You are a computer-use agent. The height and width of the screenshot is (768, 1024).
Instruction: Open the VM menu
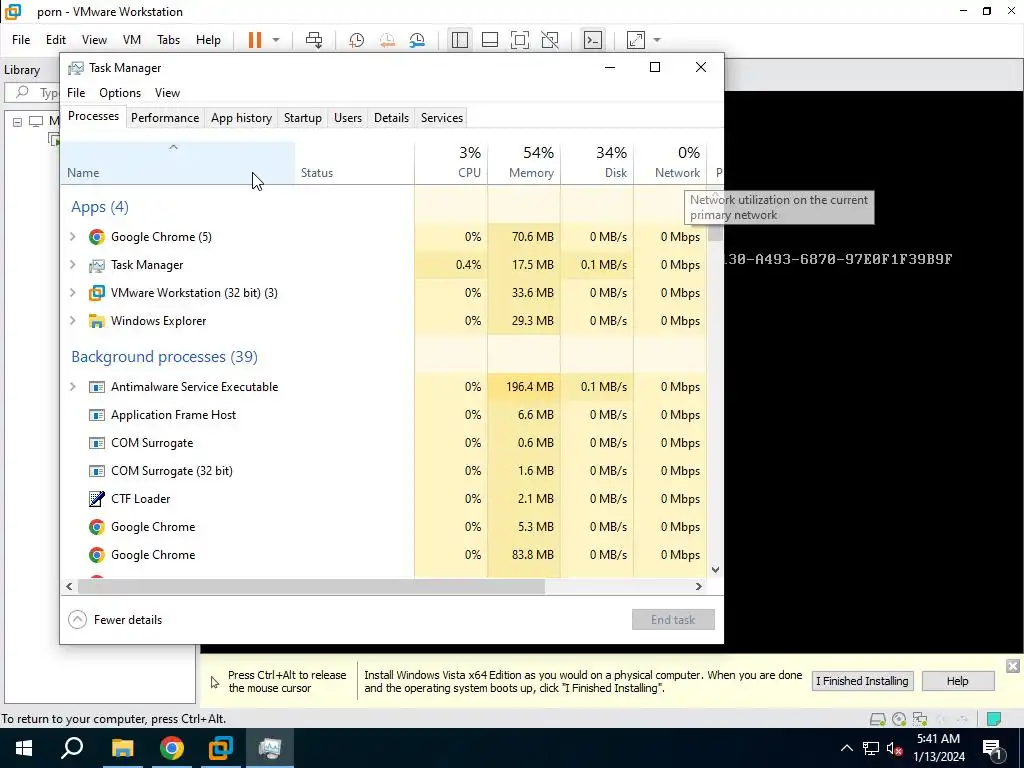click(132, 40)
